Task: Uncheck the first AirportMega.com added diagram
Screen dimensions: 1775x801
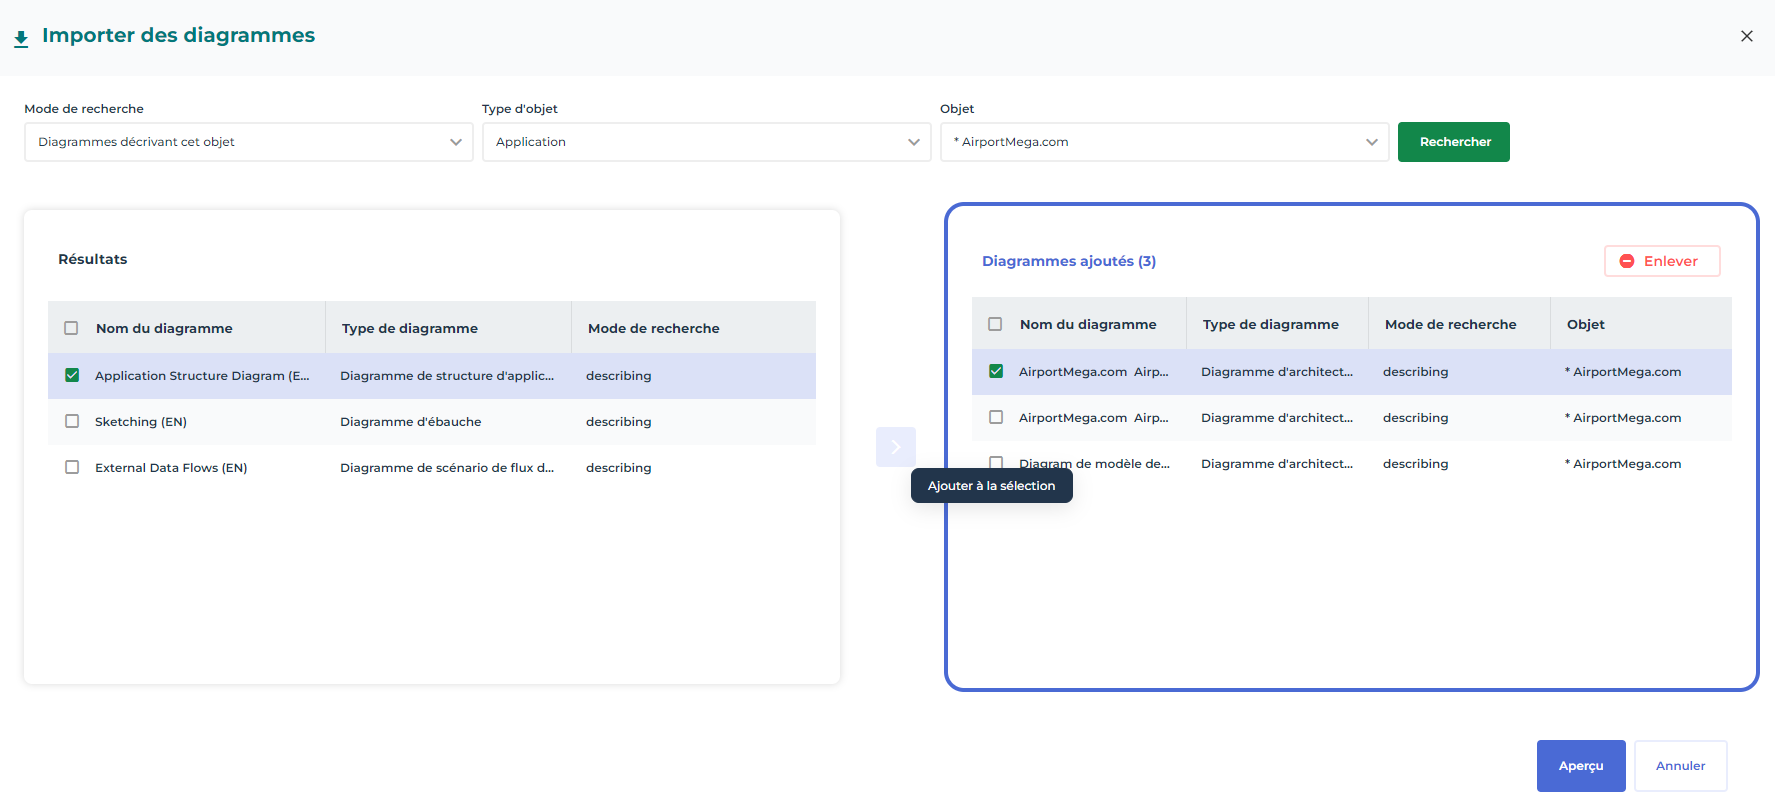Action: [996, 372]
